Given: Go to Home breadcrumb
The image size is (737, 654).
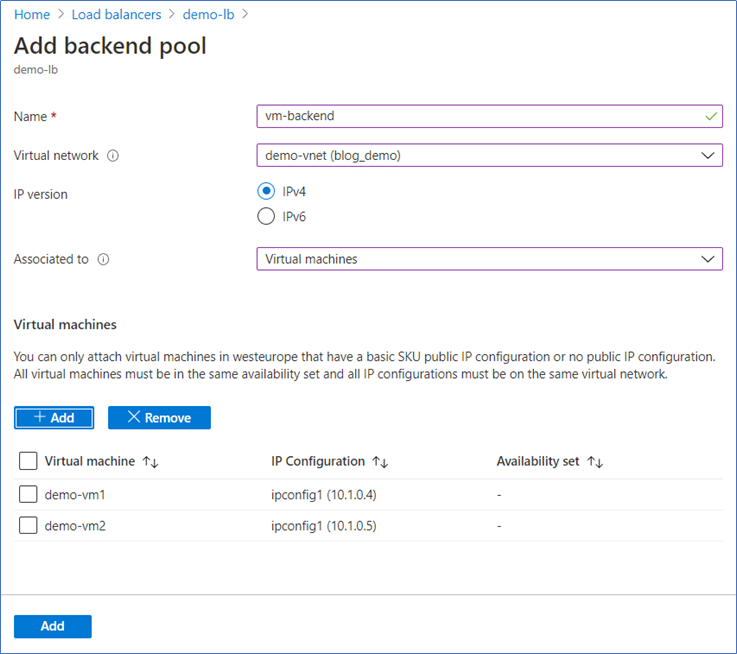Looking at the screenshot, I should coord(32,14).
